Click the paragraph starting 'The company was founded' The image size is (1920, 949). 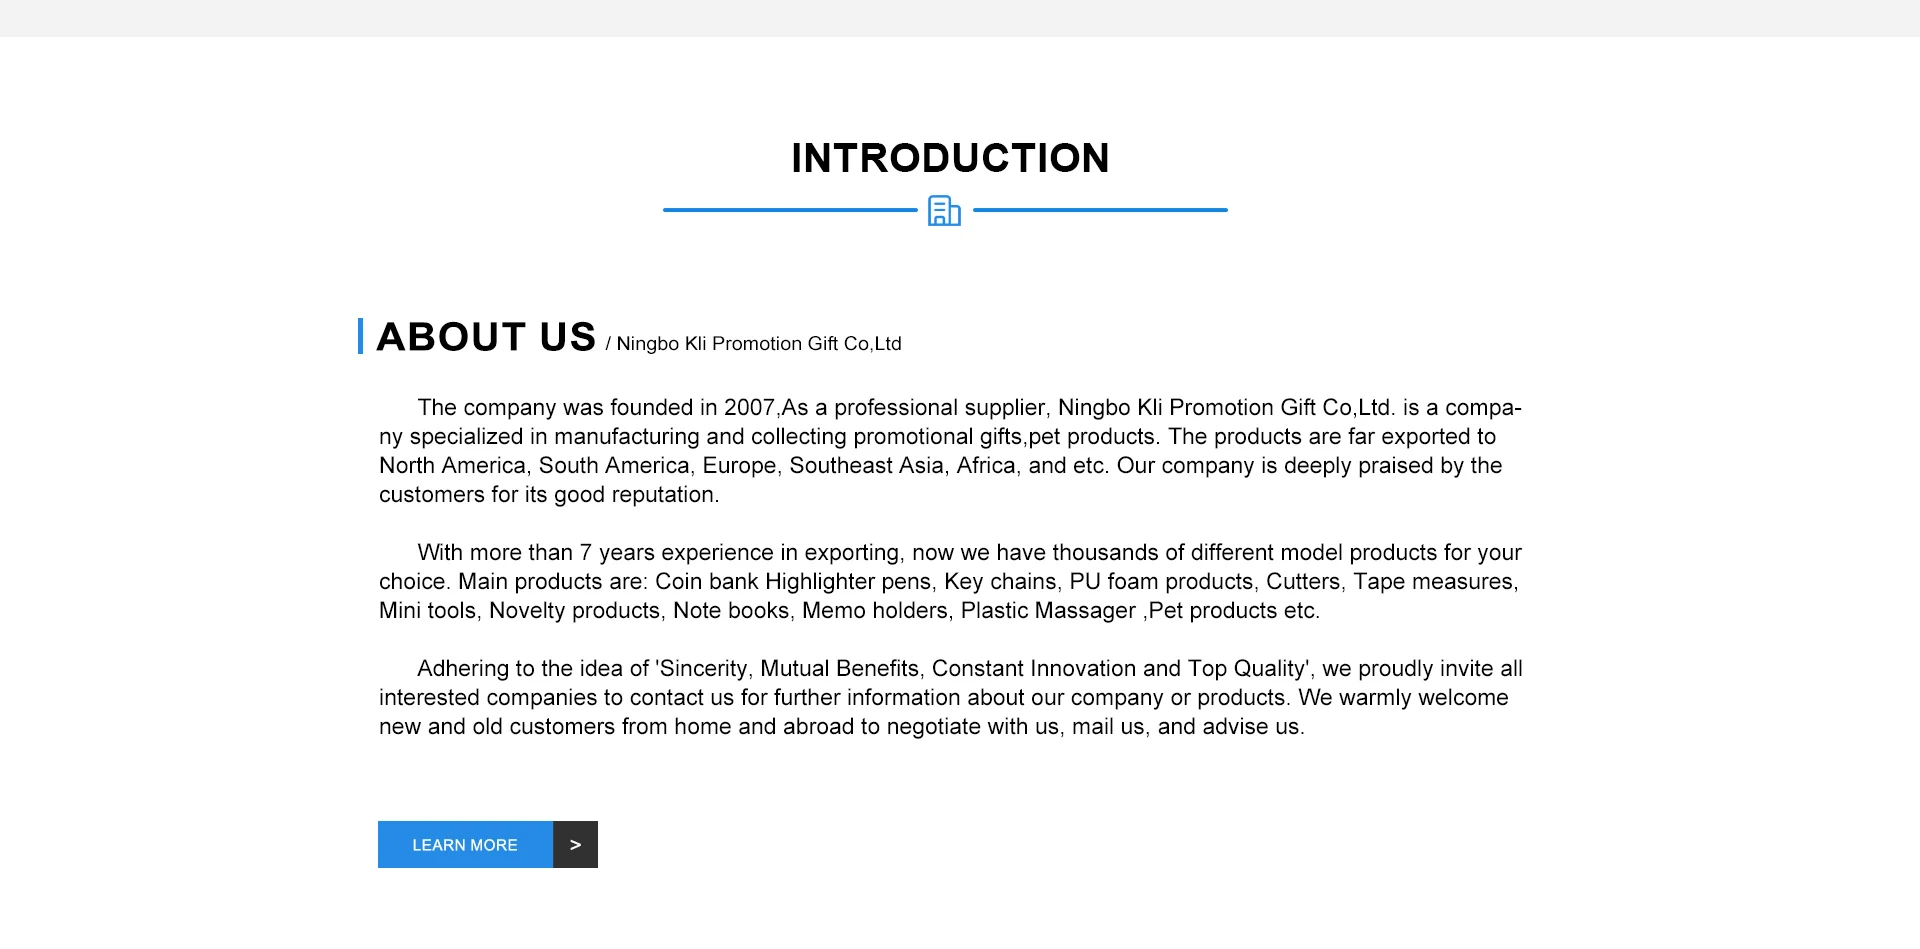pyautogui.click(x=950, y=451)
